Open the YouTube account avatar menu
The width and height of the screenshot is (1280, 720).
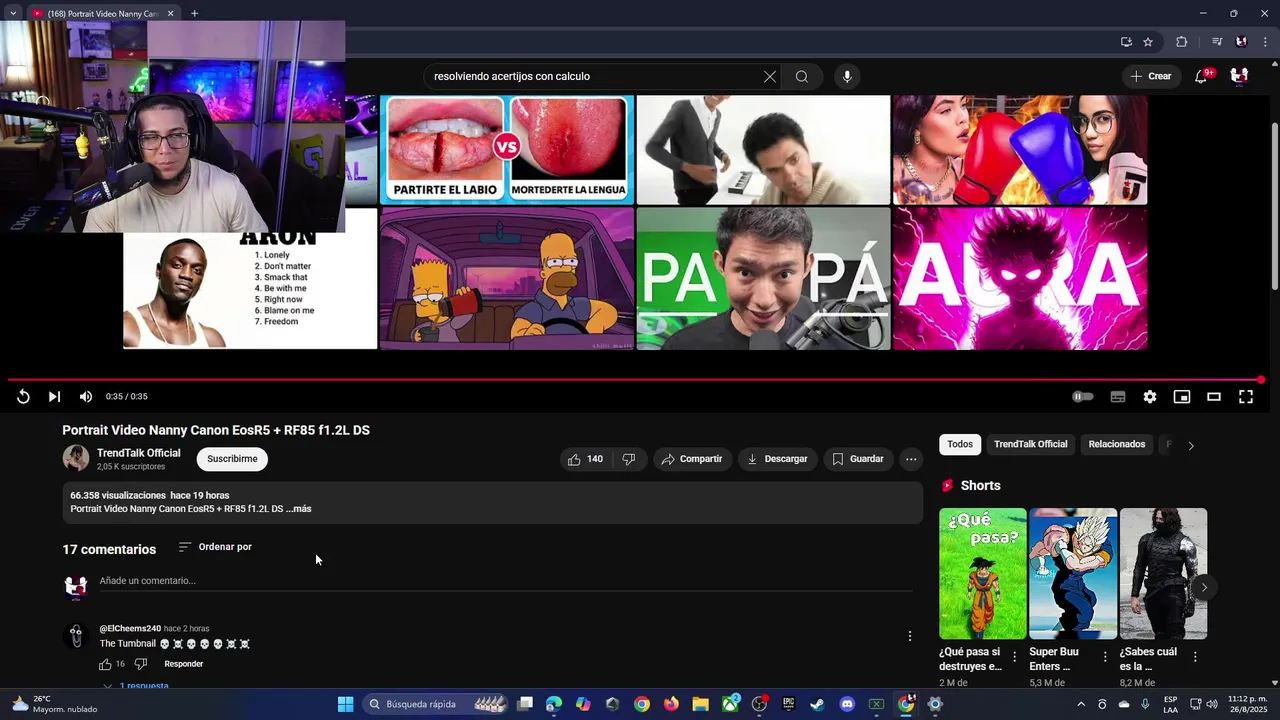coord(1239,76)
